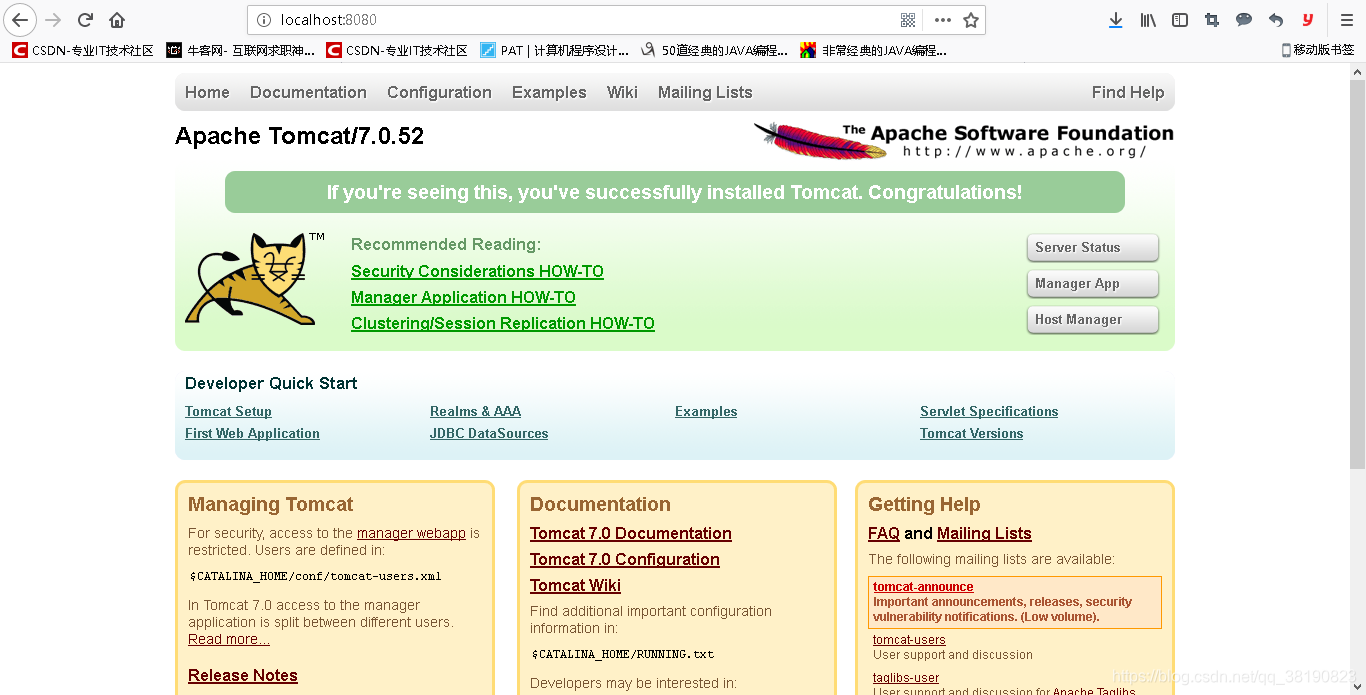Click the Read more... link
This screenshot has width=1366, height=695.
click(229, 639)
